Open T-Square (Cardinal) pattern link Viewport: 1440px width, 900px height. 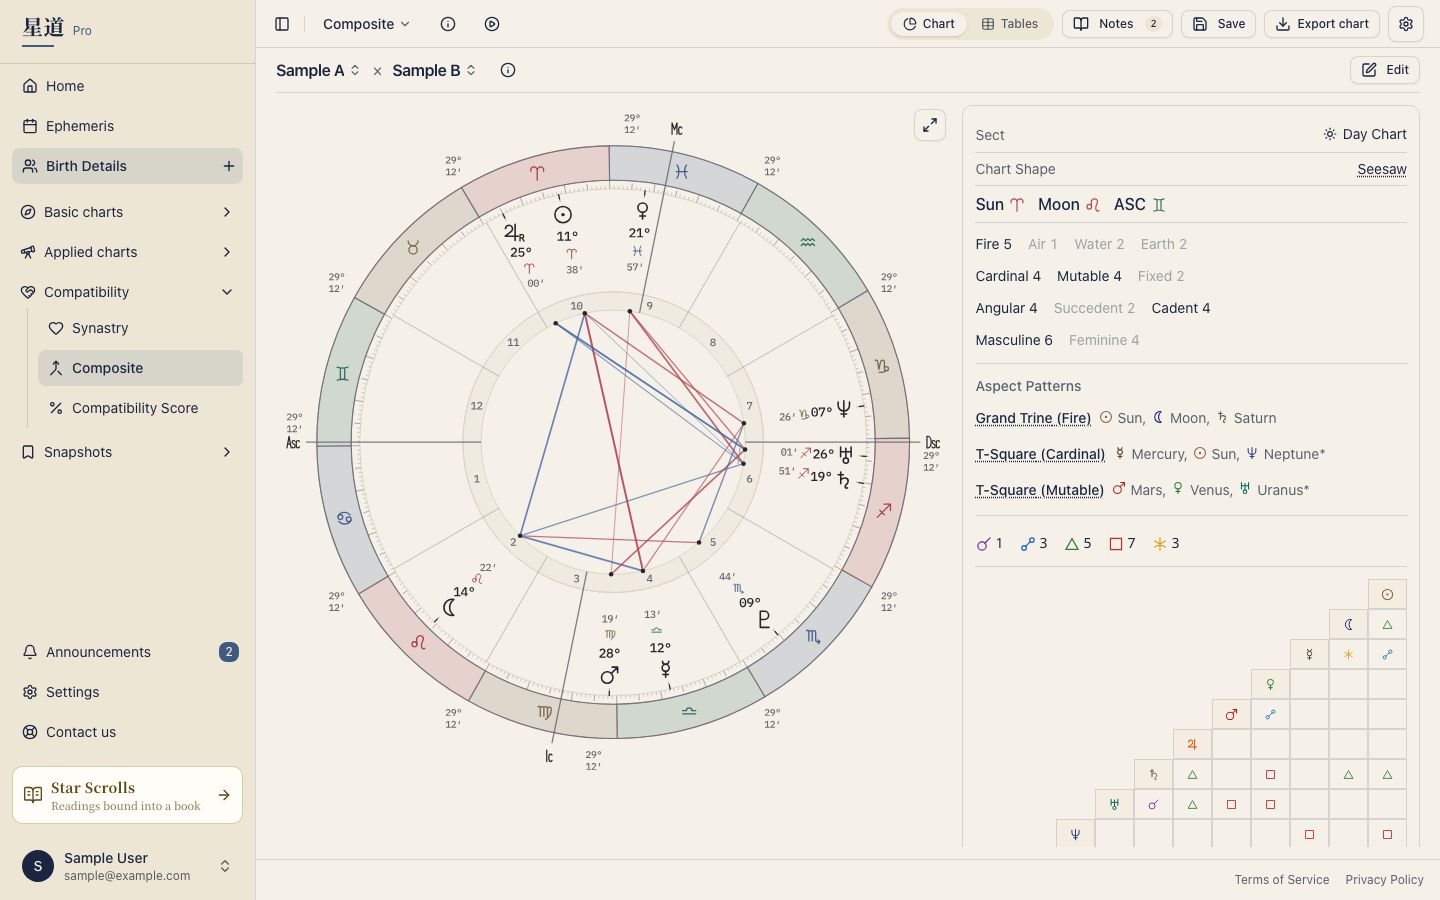(1040, 454)
